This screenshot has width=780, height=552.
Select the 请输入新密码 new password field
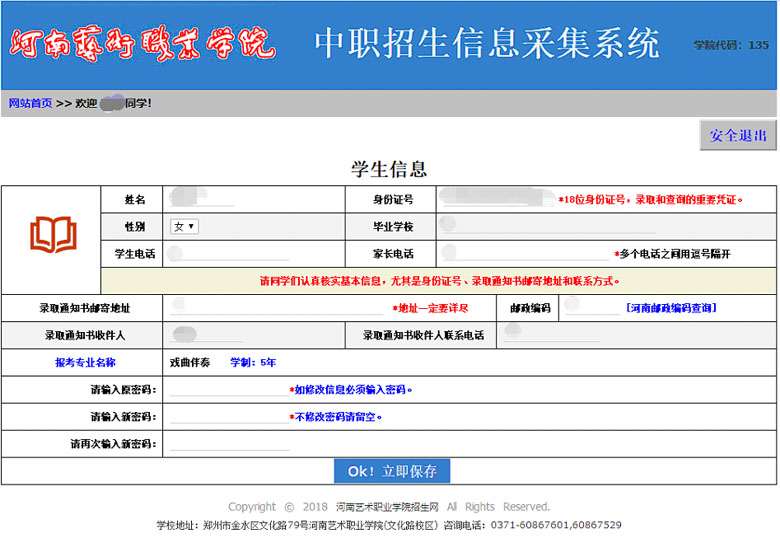click(x=229, y=416)
